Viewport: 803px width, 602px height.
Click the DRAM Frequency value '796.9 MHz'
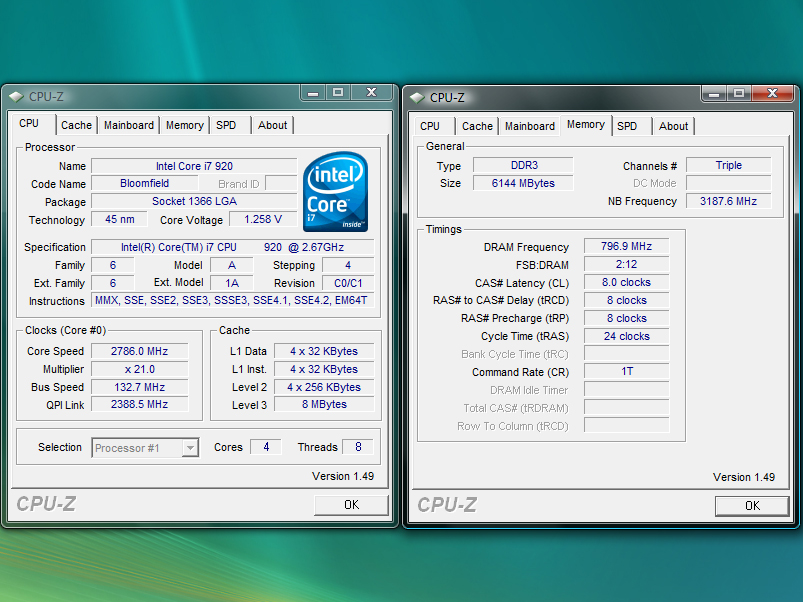coord(626,247)
